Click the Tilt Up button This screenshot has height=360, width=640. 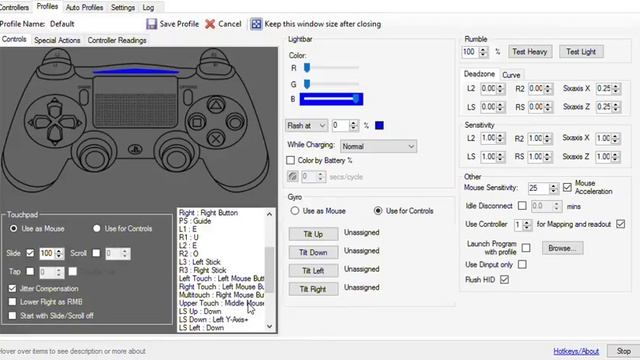(313, 234)
